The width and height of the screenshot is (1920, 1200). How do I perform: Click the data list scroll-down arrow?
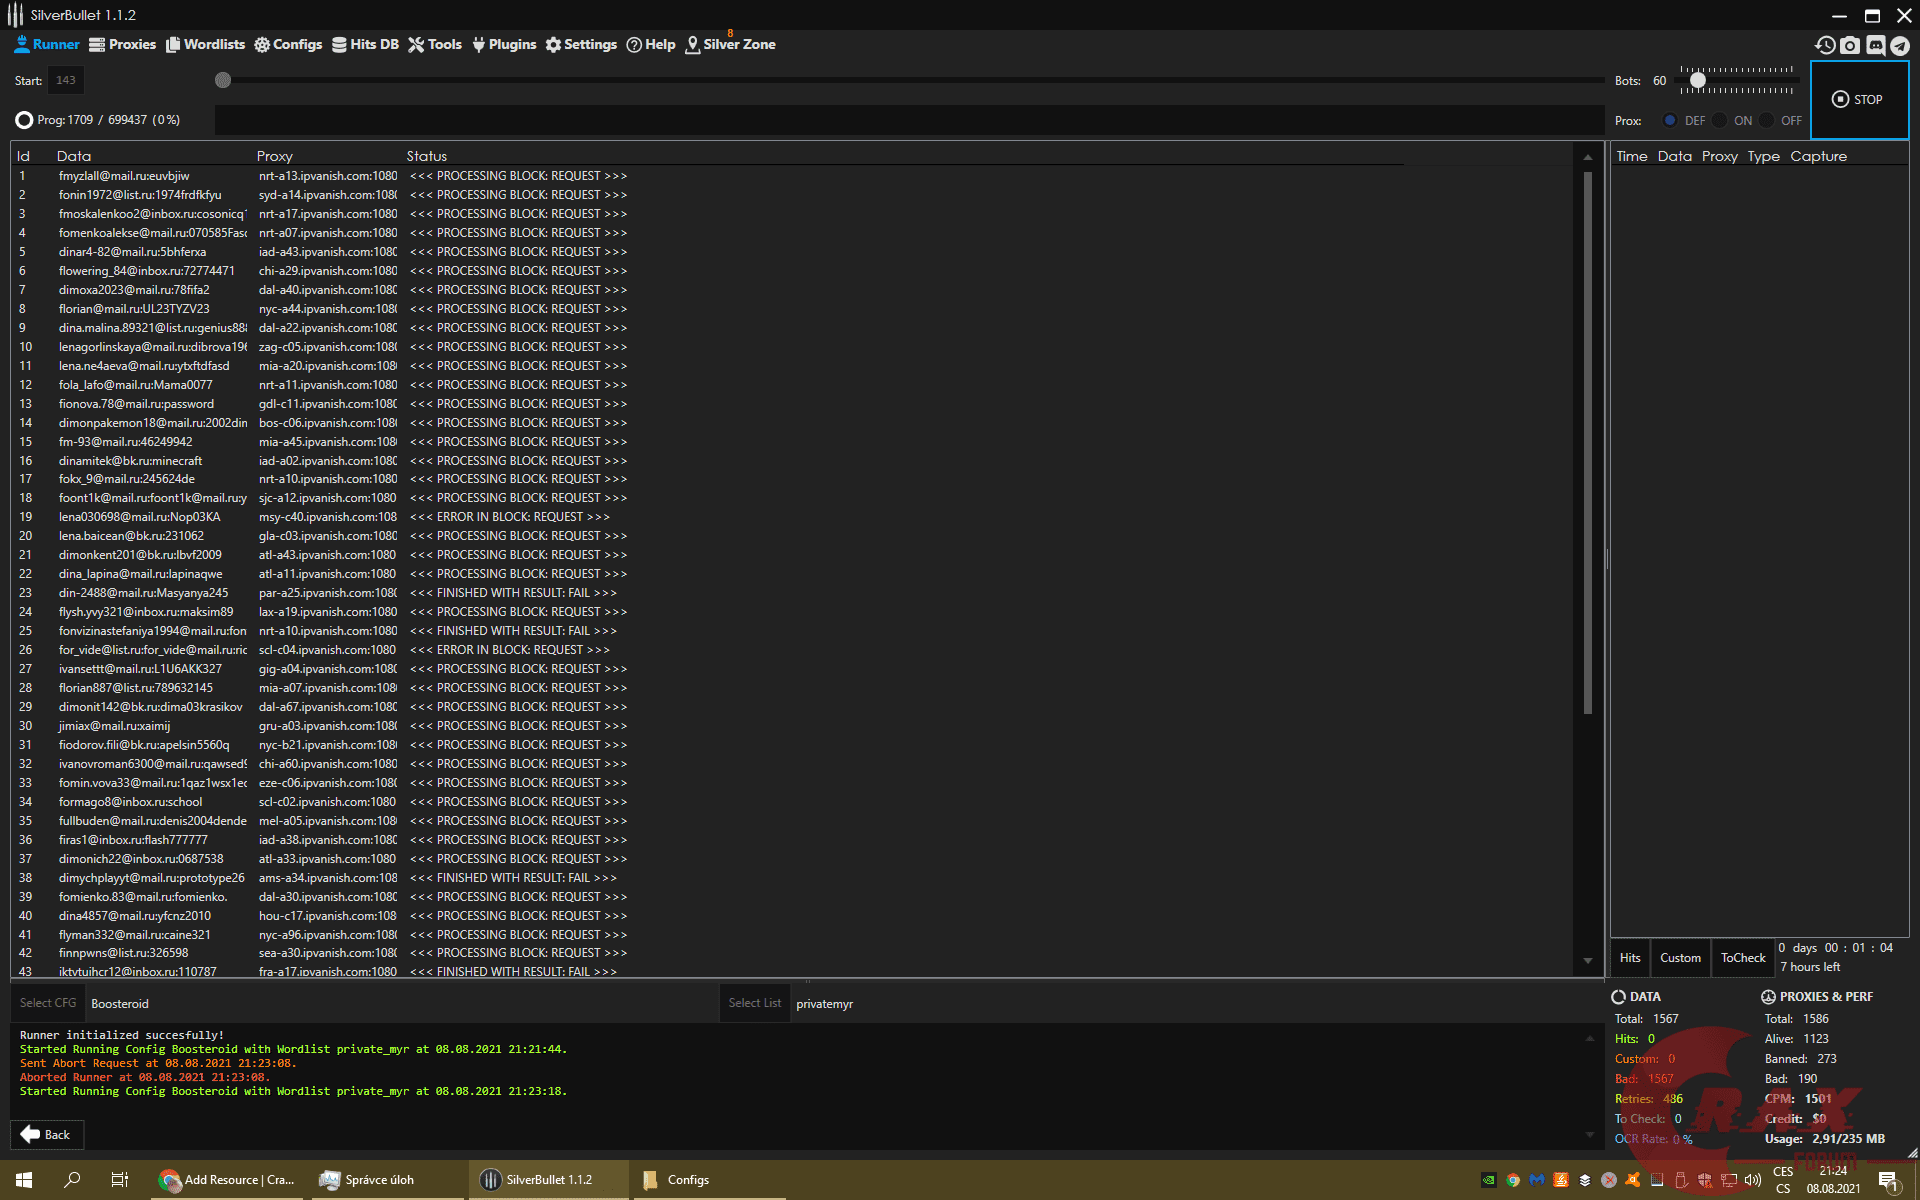click(1587, 961)
